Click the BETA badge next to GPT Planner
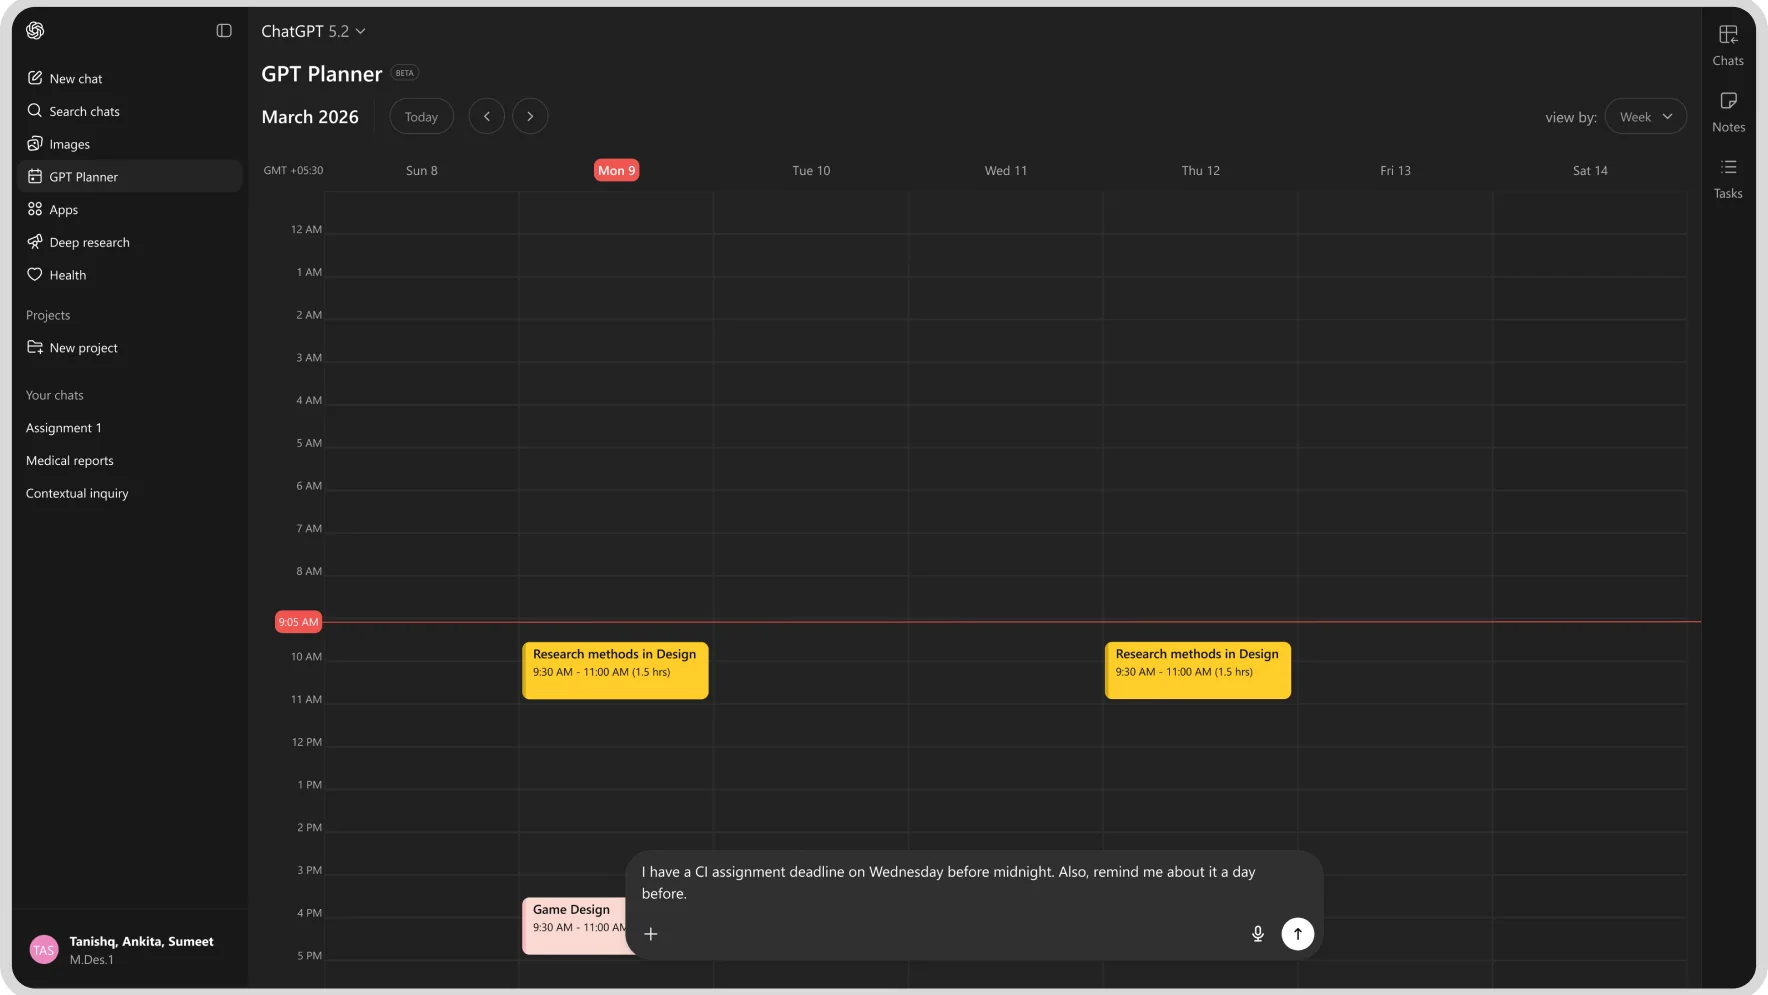 pyautogui.click(x=405, y=73)
